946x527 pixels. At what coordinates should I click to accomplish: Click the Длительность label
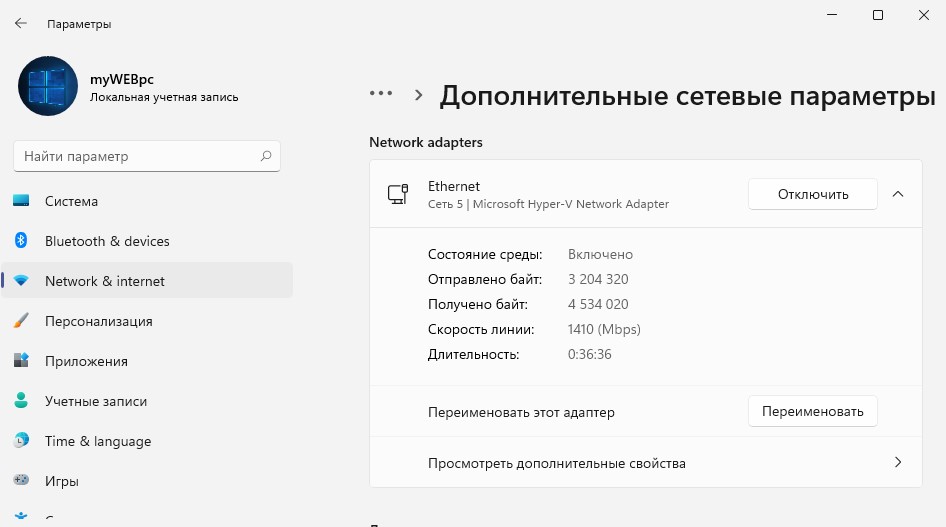(x=474, y=354)
